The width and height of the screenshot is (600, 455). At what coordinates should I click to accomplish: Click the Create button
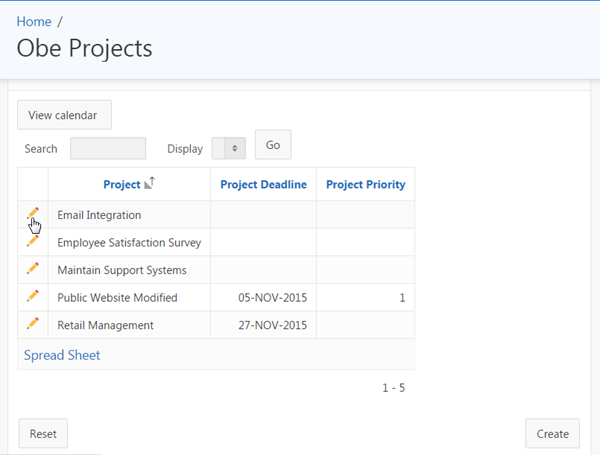[552, 434]
